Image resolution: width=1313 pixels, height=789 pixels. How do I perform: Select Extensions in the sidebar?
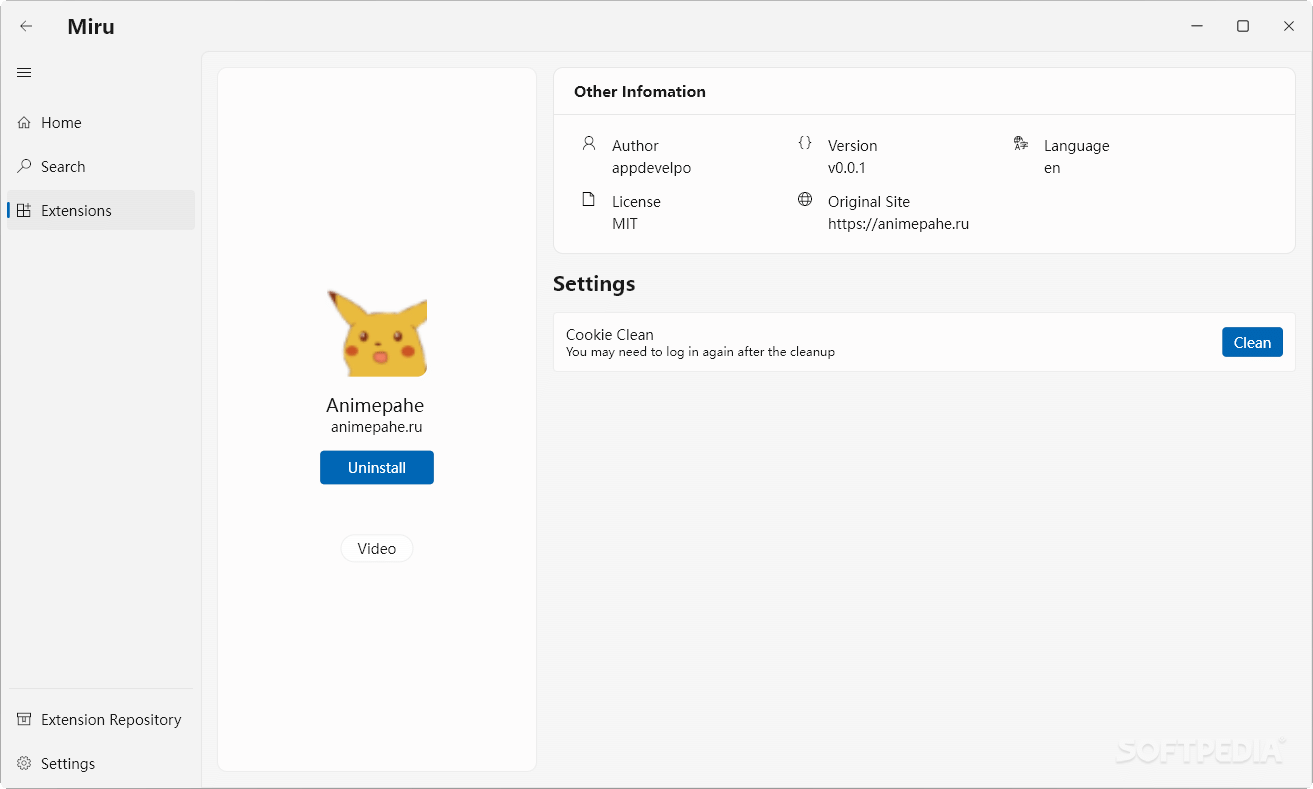tap(101, 210)
